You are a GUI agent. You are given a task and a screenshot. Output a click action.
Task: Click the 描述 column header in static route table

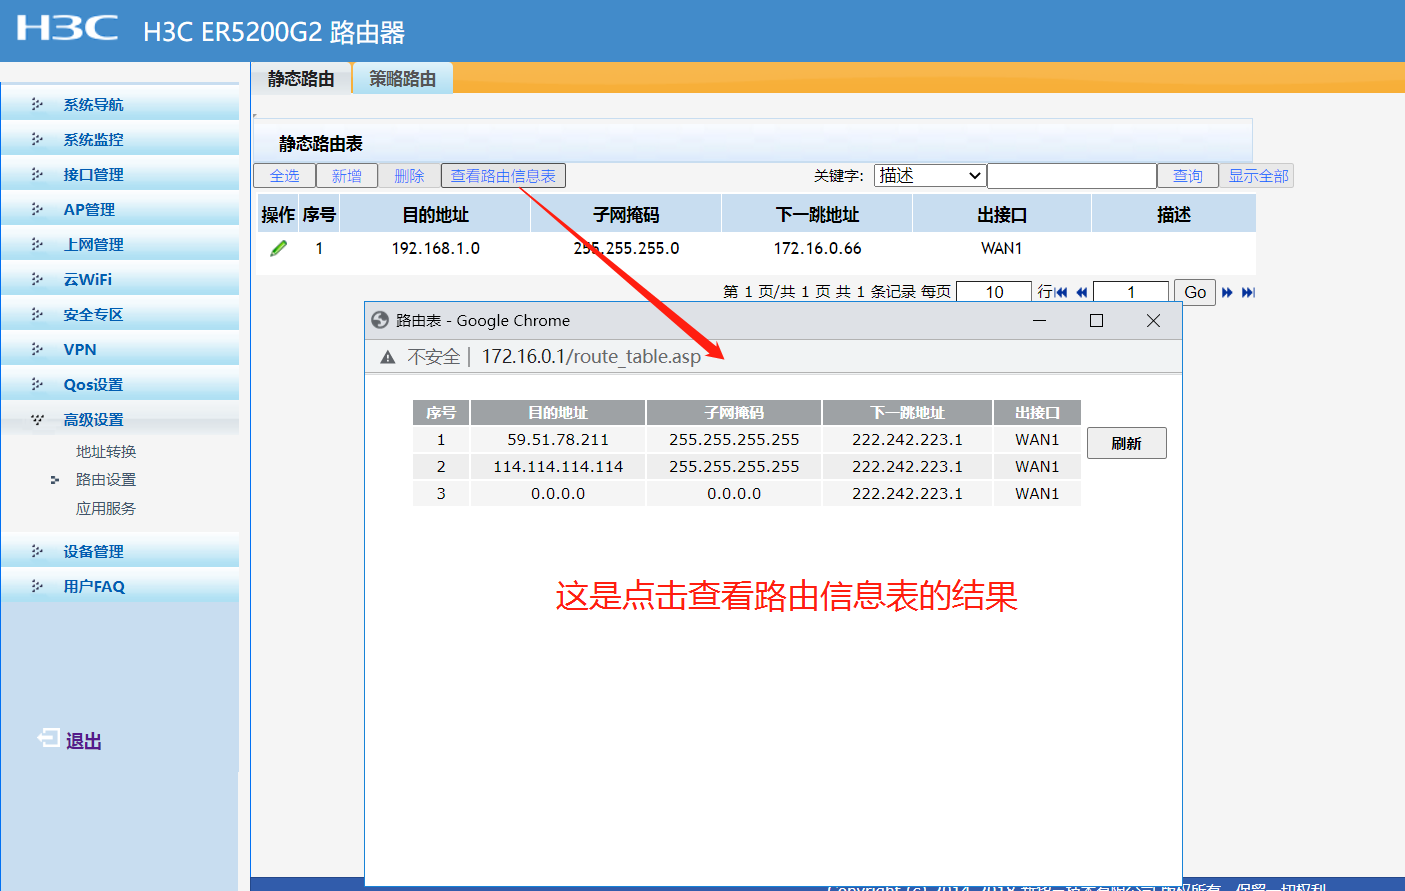coord(1174,214)
